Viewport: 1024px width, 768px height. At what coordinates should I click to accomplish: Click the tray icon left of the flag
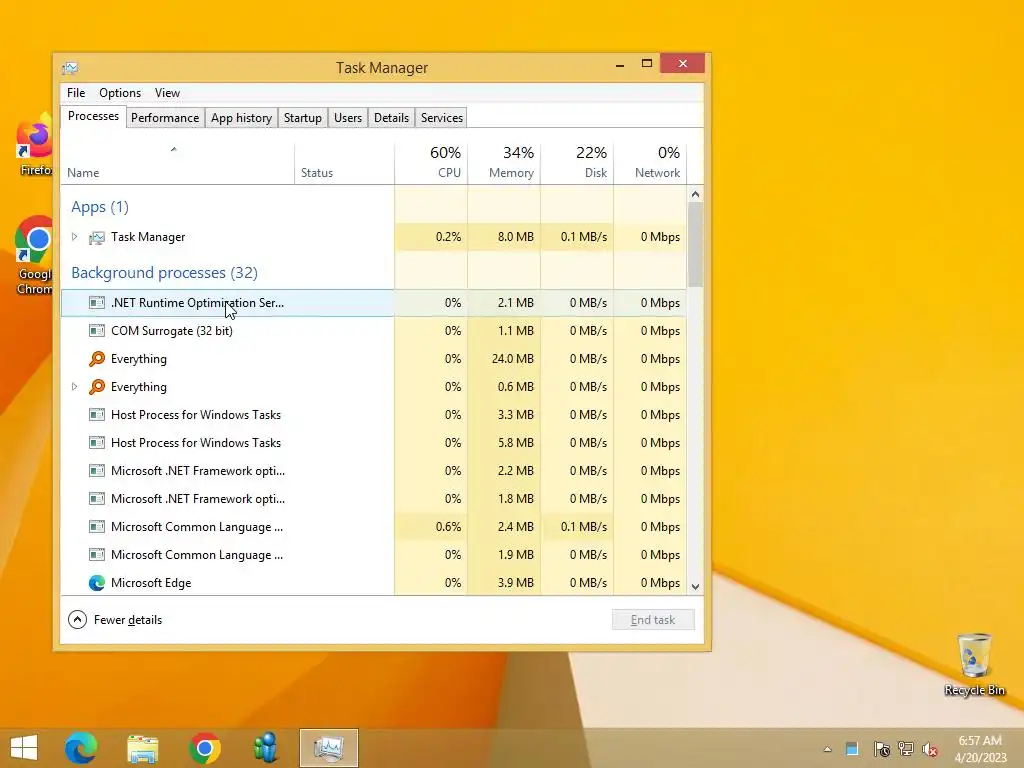pyautogui.click(x=852, y=749)
